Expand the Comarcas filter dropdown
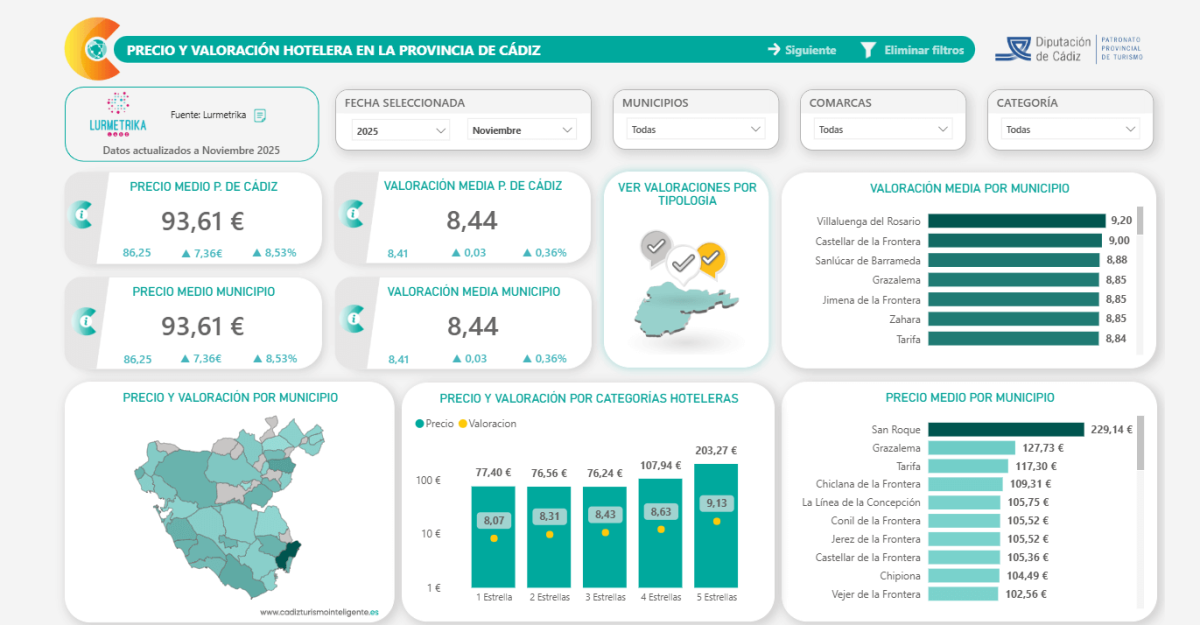The height and width of the screenshot is (625, 1200). pyautogui.click(x=883, y=130)
